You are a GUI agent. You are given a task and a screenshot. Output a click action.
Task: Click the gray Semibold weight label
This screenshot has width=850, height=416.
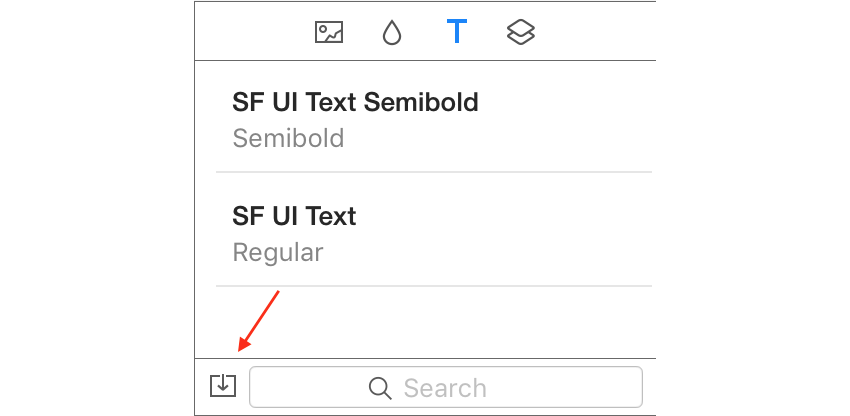[288, 138]
